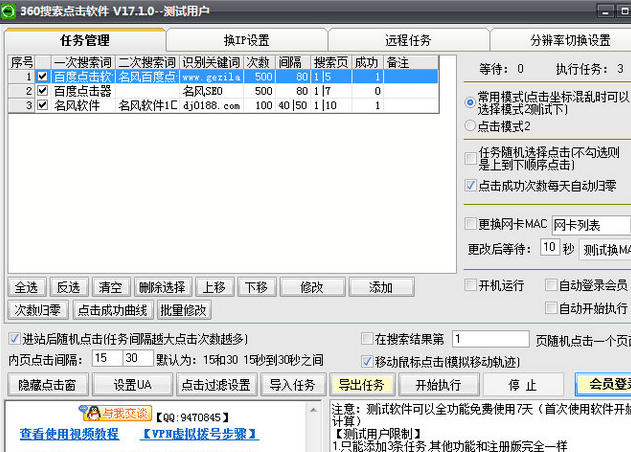Click the green app logo icon in title bar
Image resolution: width=631 pixels, height=452 pixels.
[x=8, y=11]
